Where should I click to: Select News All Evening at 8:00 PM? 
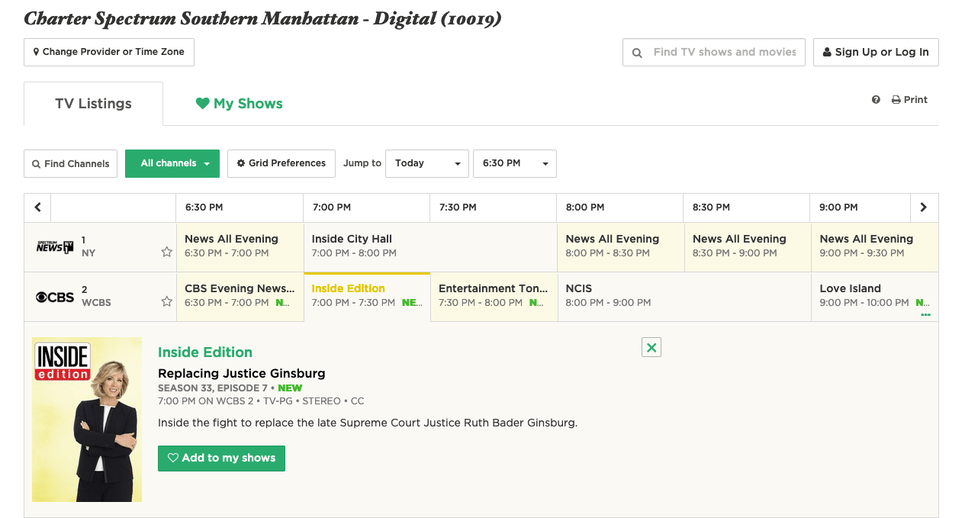point(621,247)
